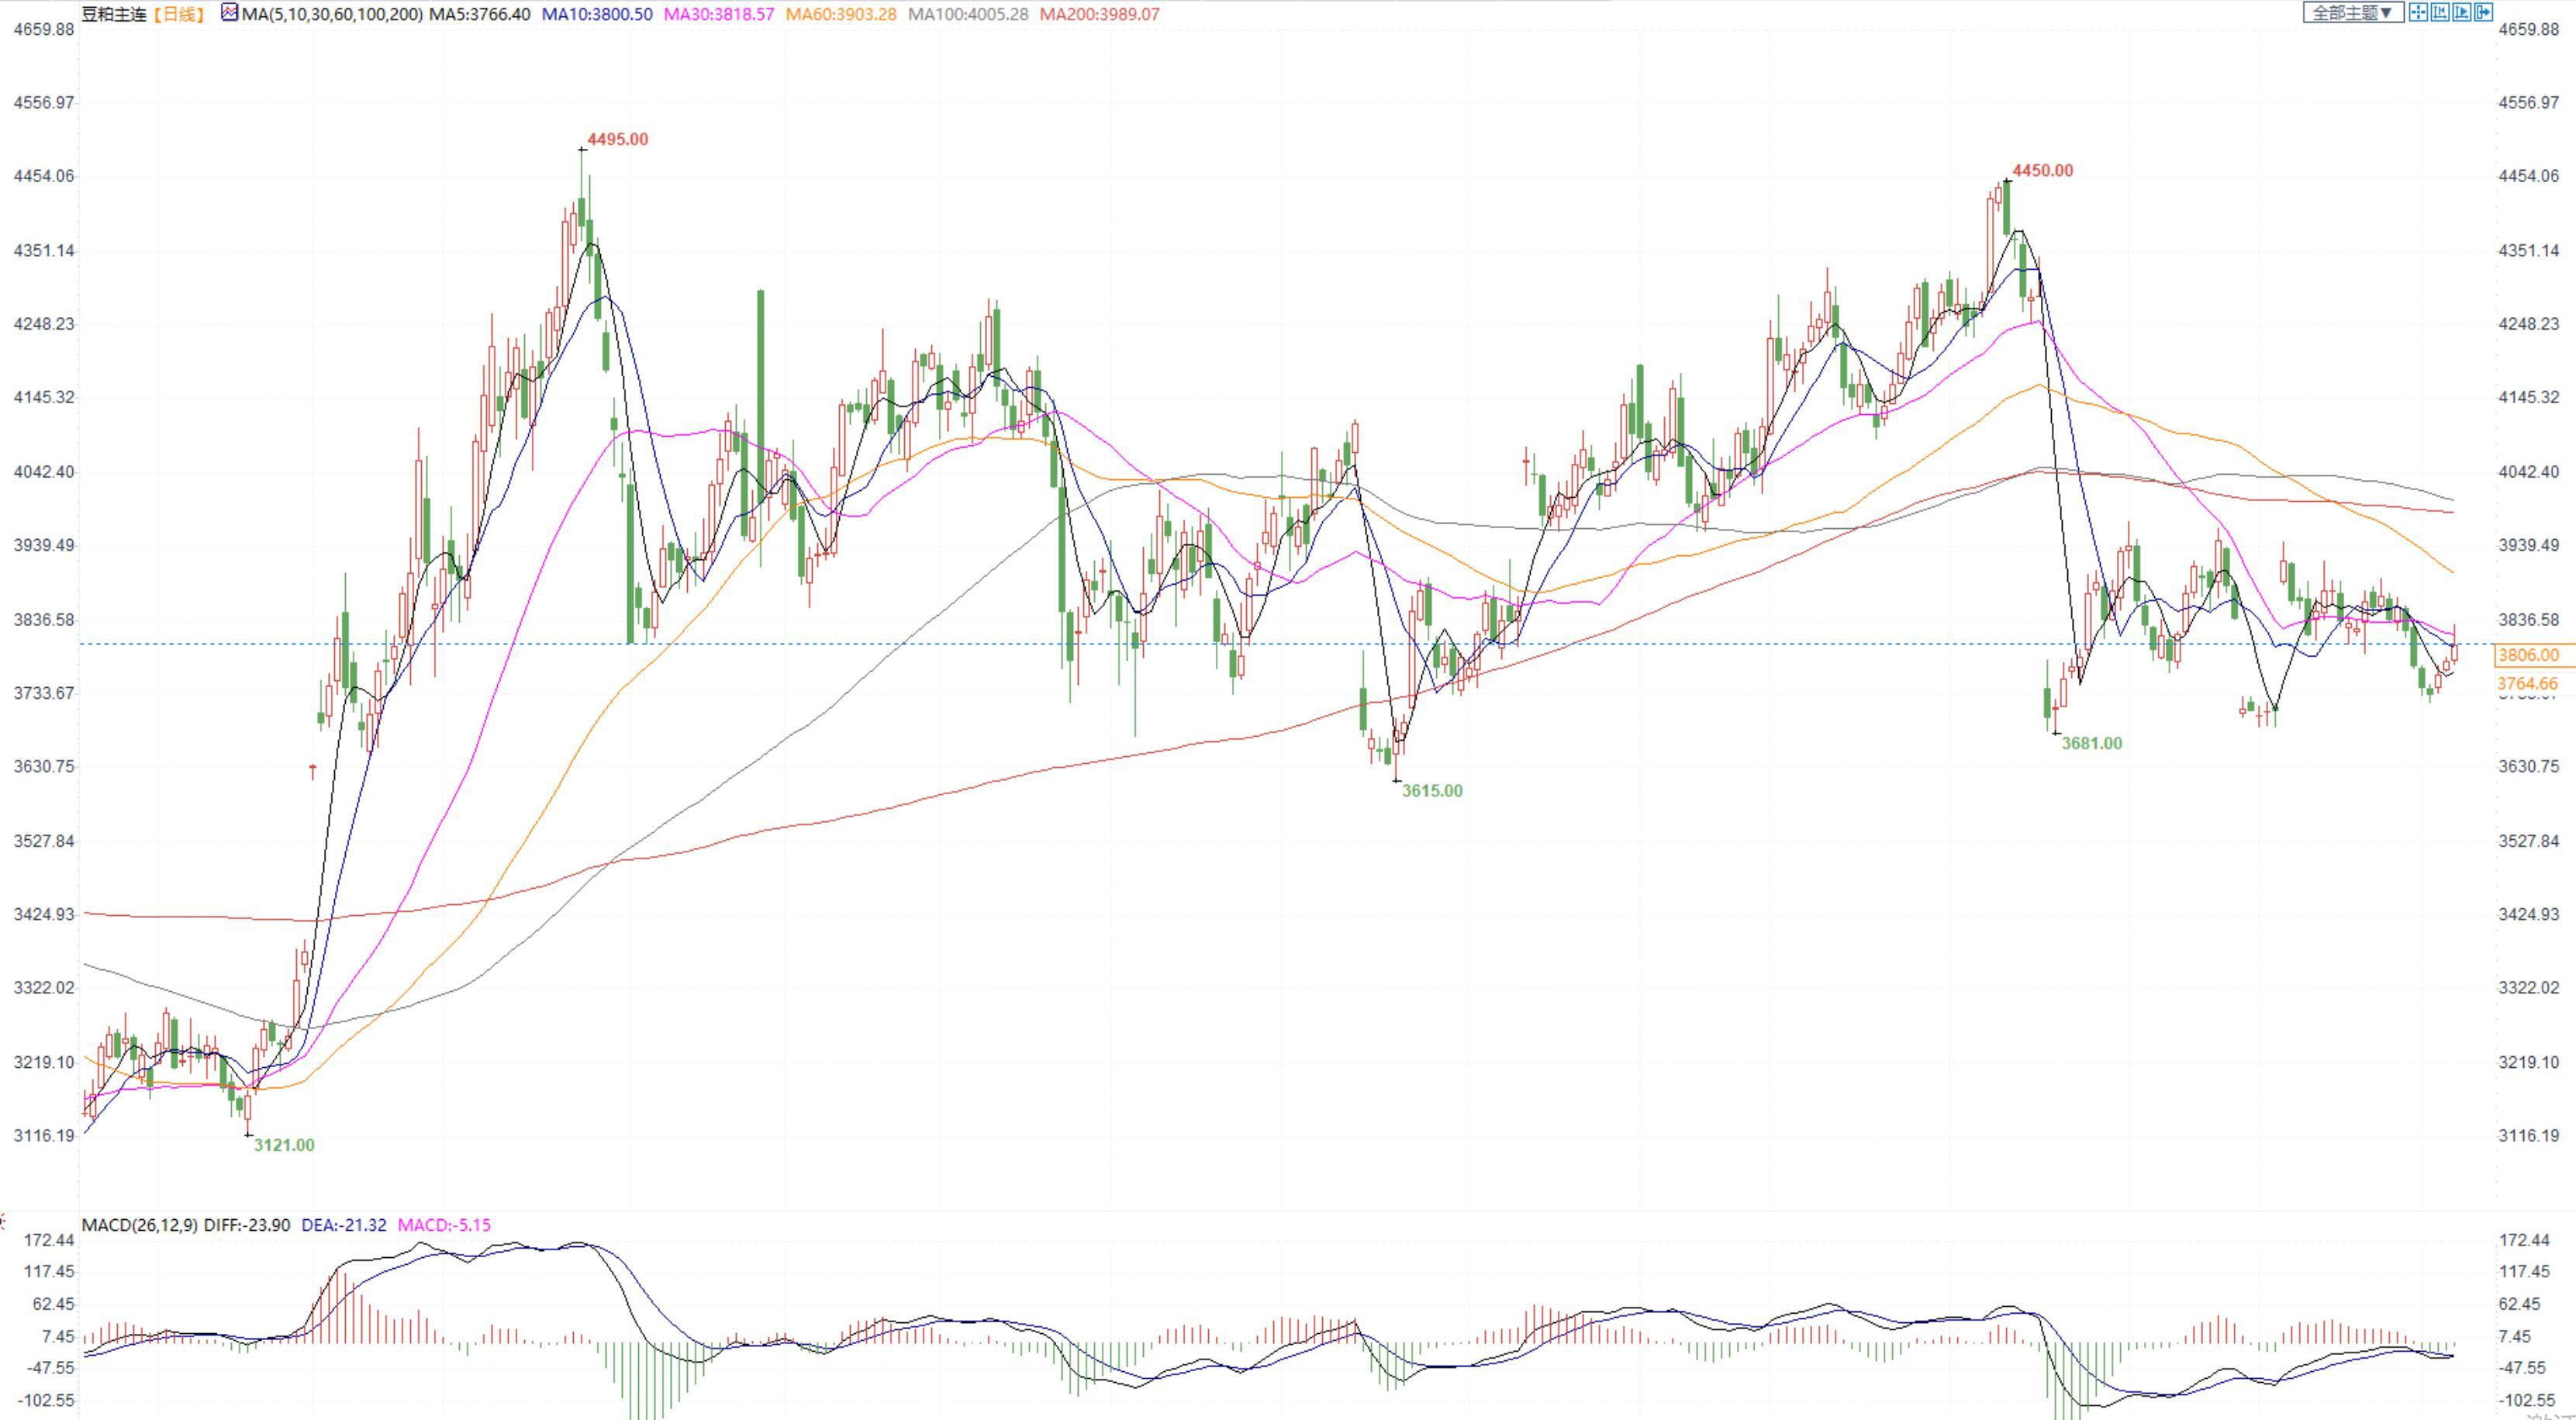
Task: Click the MACD(26,12,9) indicator label
Action: [140, 1225]
